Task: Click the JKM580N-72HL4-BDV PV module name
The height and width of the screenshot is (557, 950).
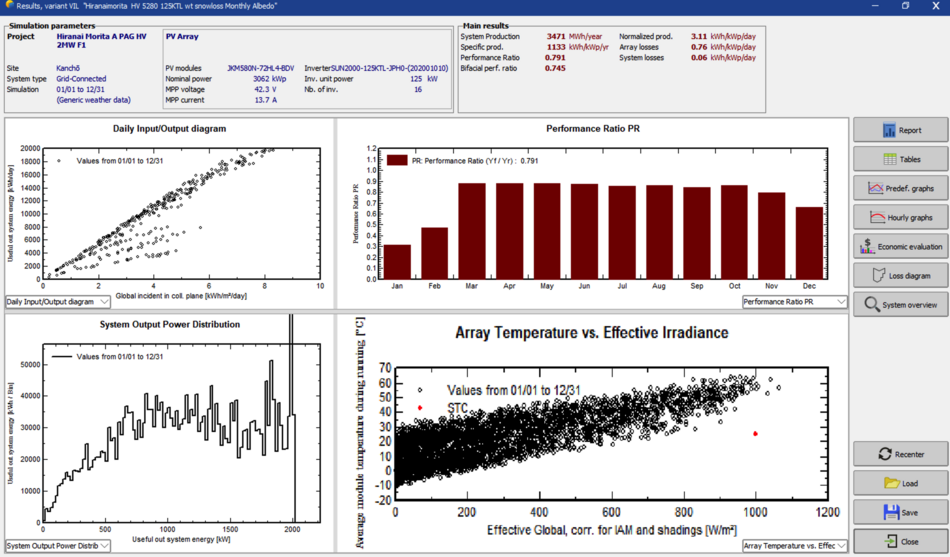Action: 260,68
